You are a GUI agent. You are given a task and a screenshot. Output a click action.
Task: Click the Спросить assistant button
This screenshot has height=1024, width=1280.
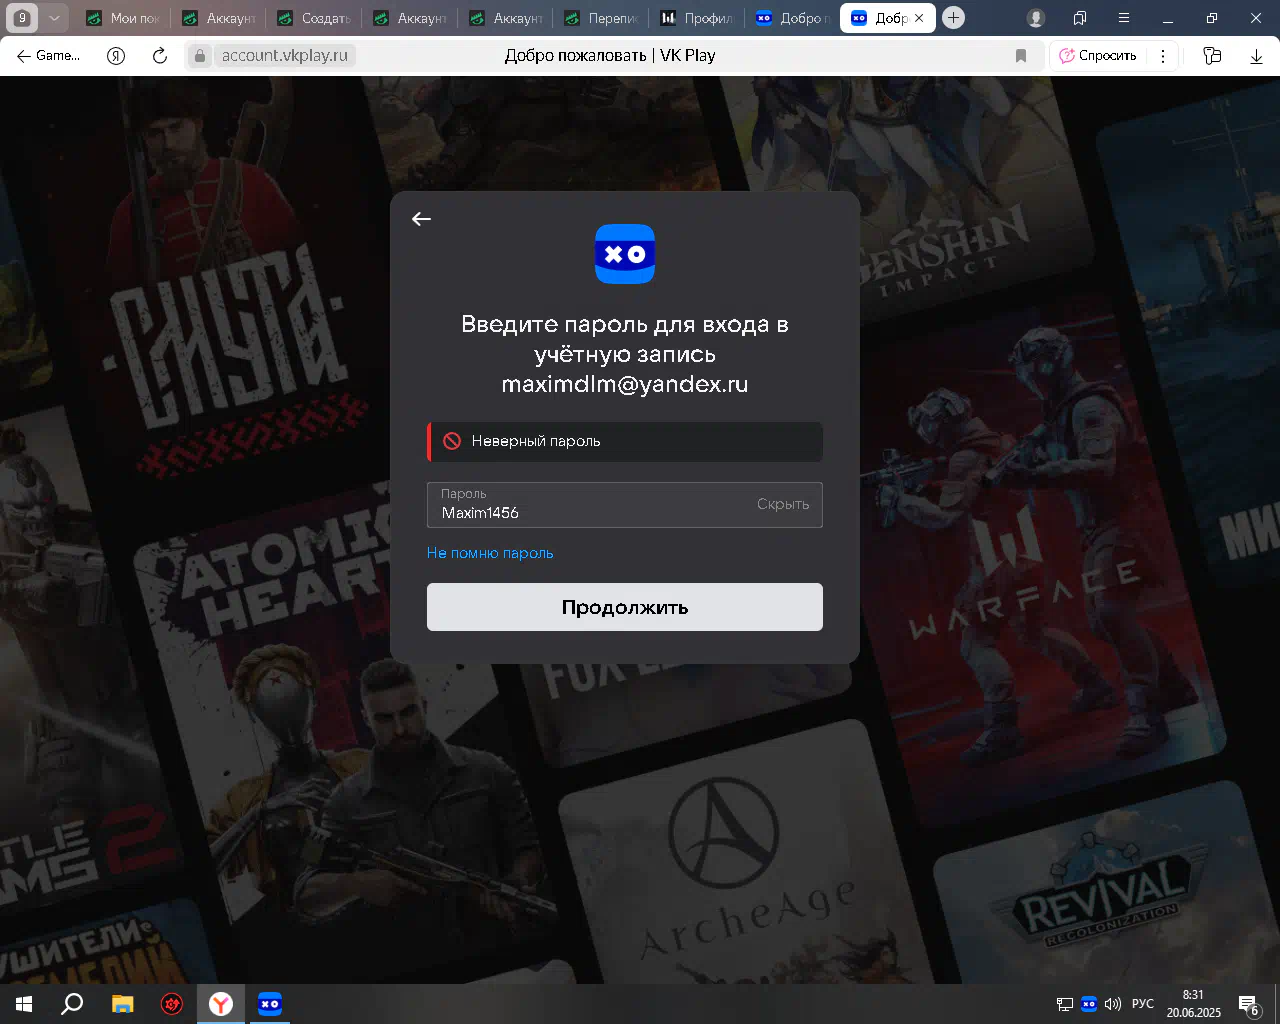coord(1098,56)
